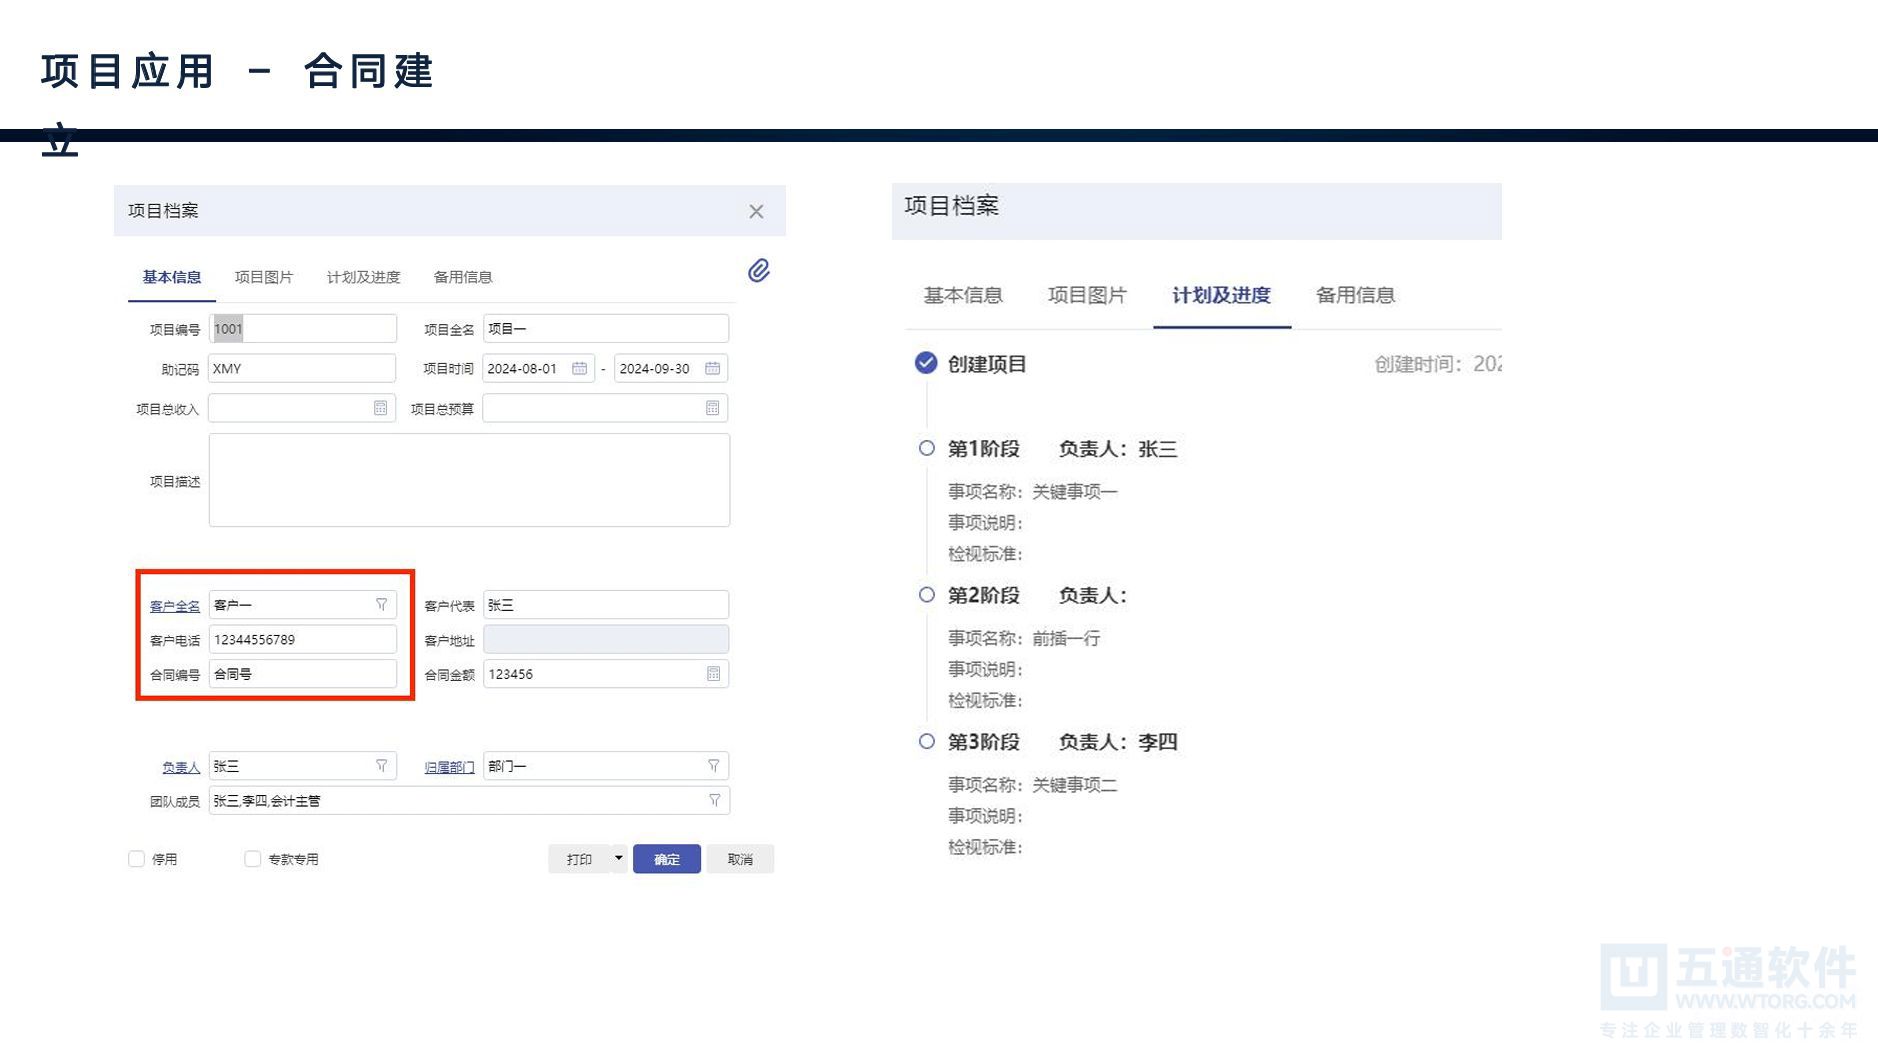Click text 事项名称：关键事项二
Image resolution: width=1878 pixels, height=1056 pixels.
[x=1033, y=785]
